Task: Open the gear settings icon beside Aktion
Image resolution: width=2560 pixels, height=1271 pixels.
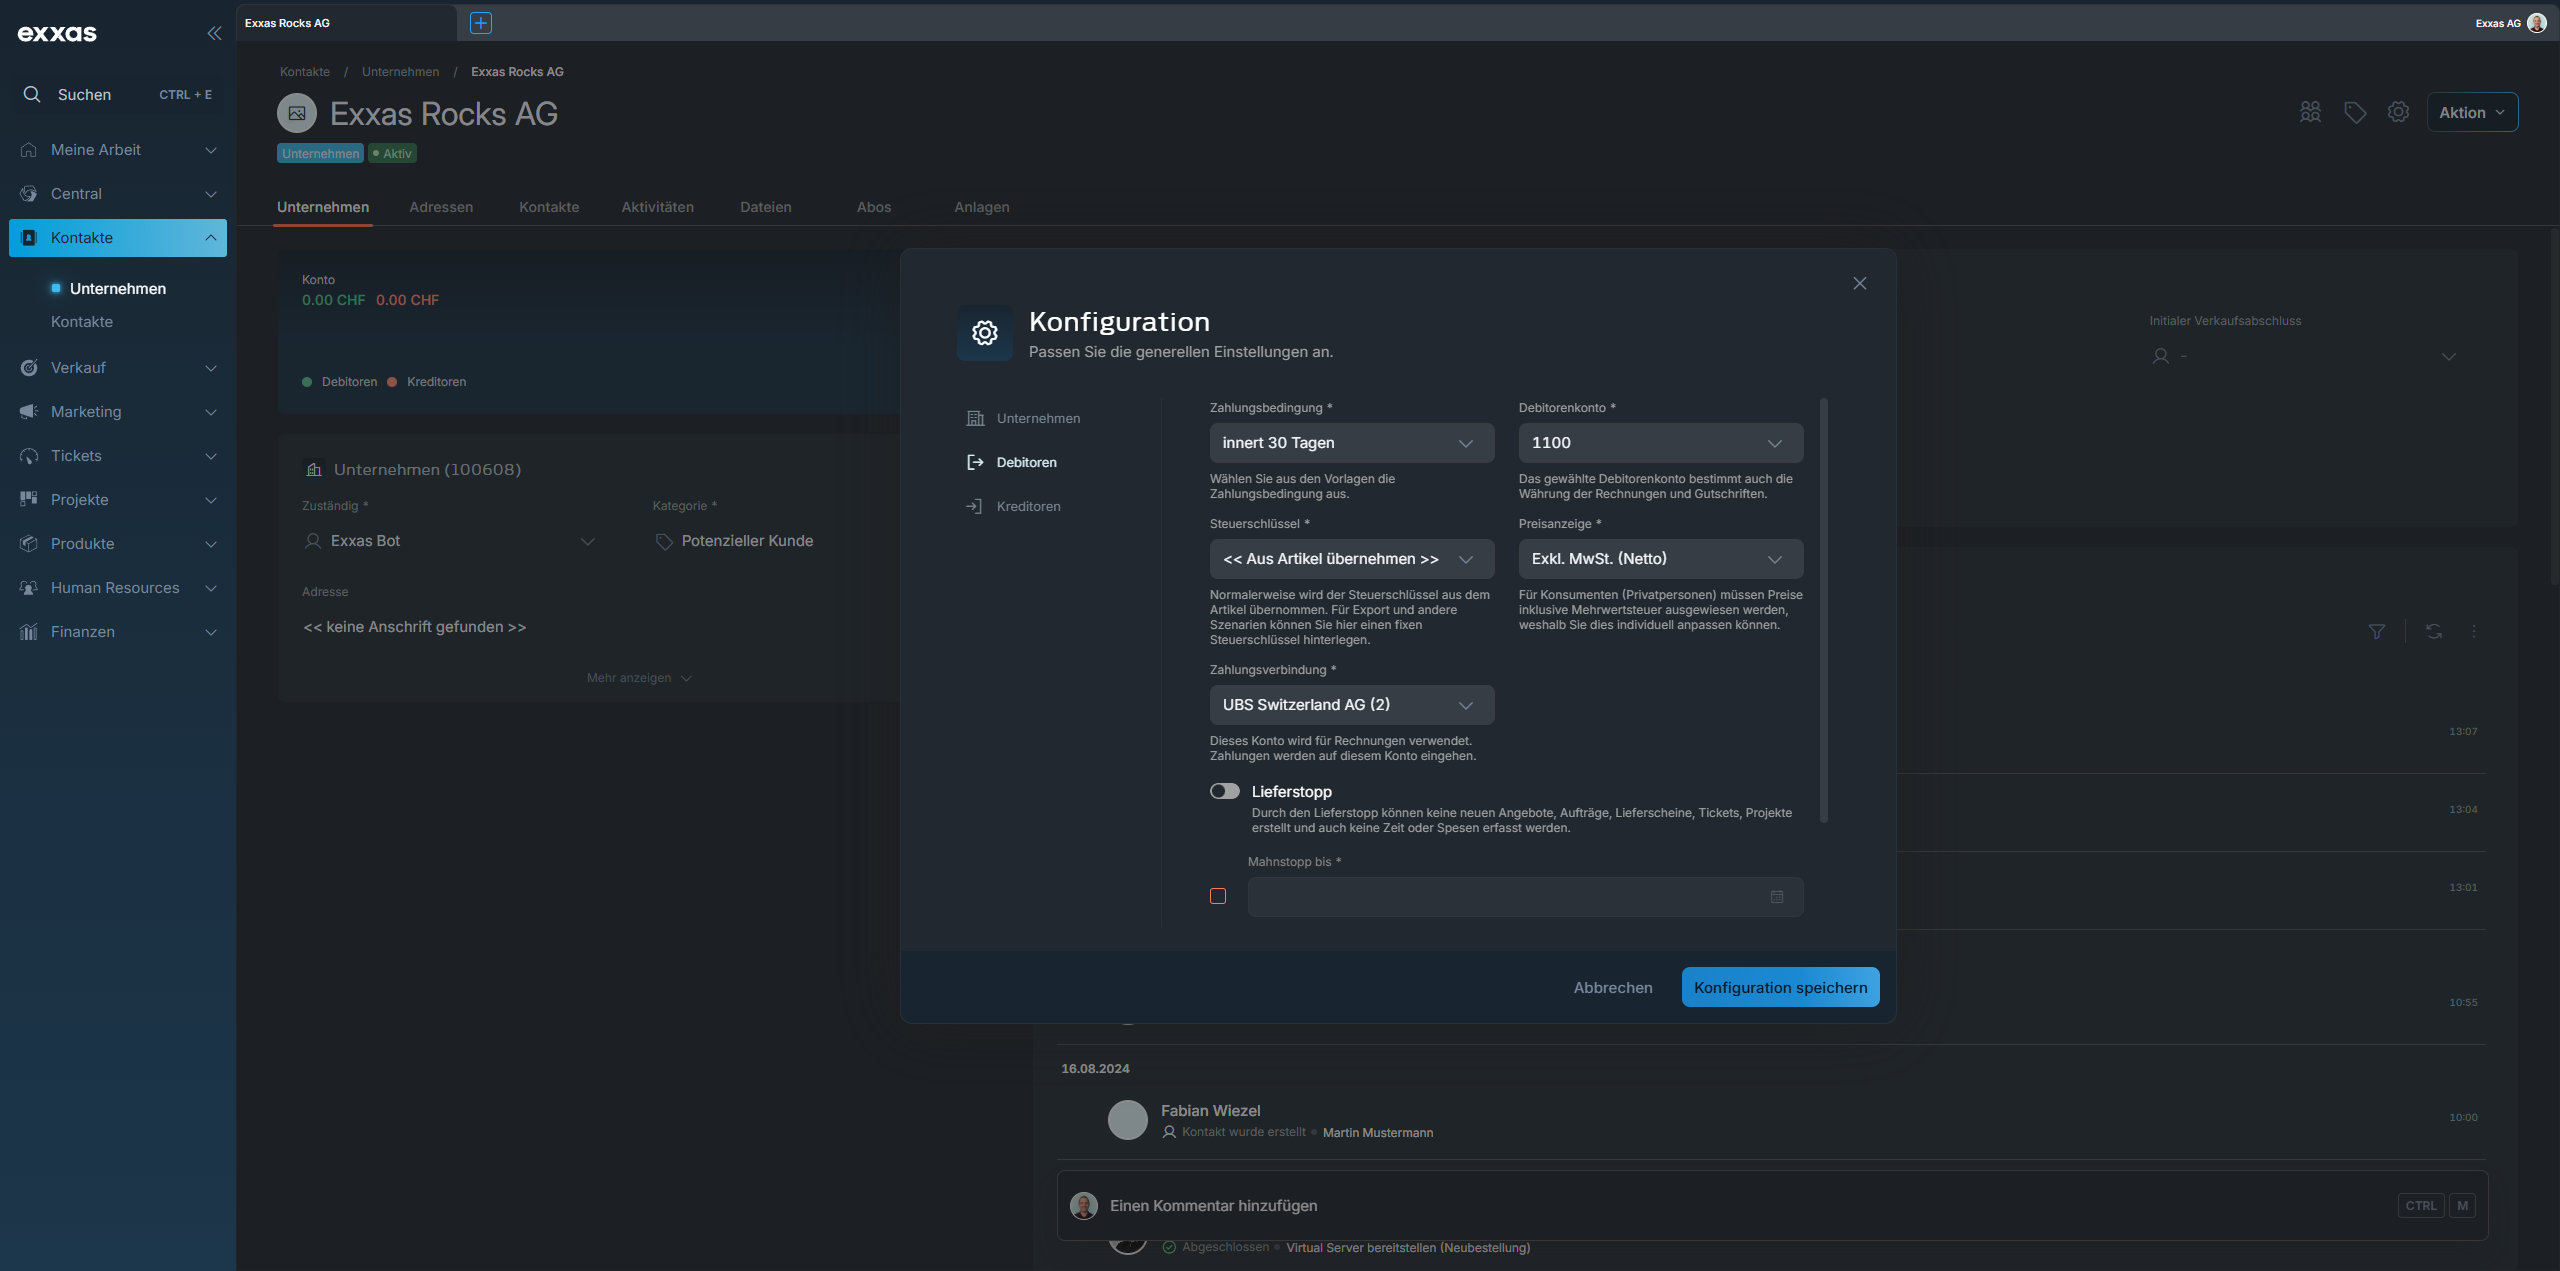Action: [2398, 112]
